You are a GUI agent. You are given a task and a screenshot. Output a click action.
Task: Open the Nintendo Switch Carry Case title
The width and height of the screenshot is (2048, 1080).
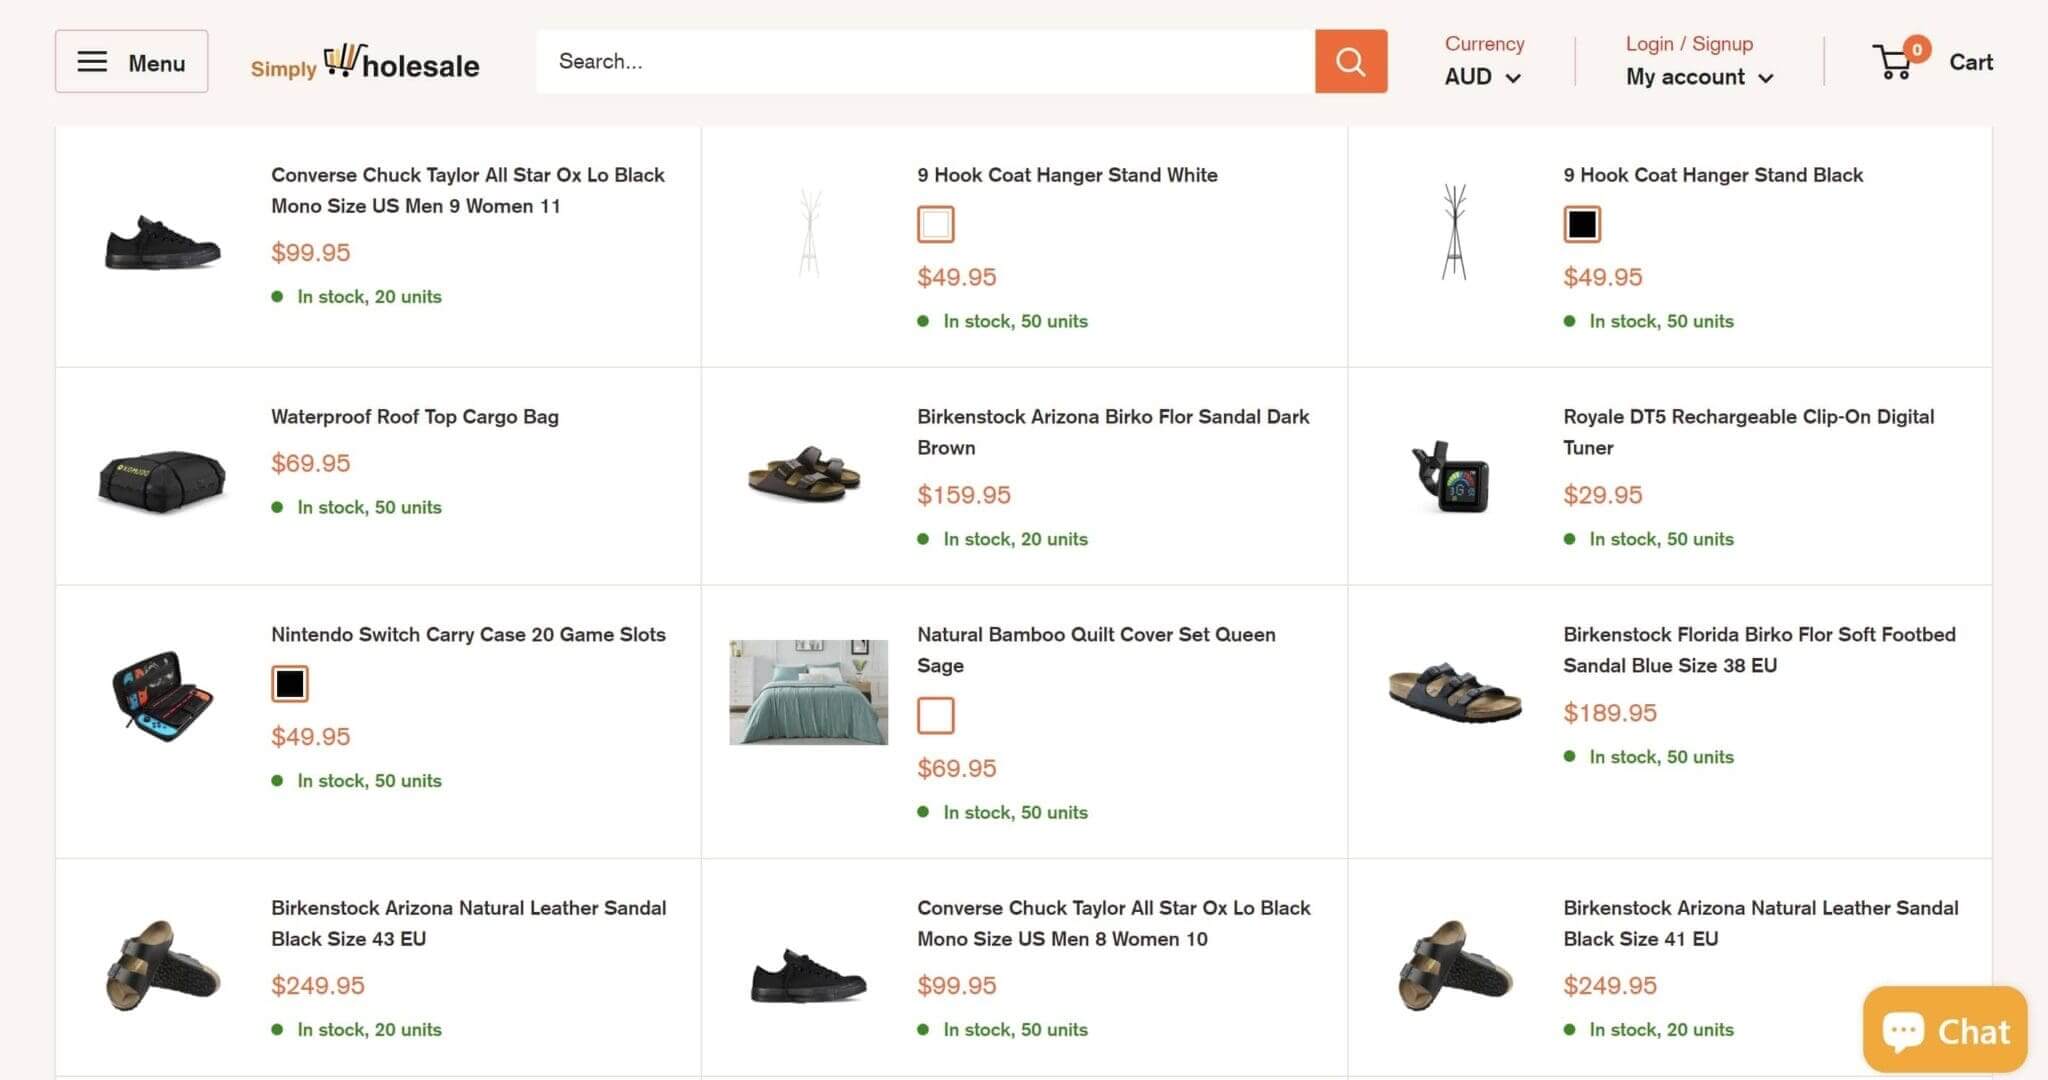pos(467,635)
